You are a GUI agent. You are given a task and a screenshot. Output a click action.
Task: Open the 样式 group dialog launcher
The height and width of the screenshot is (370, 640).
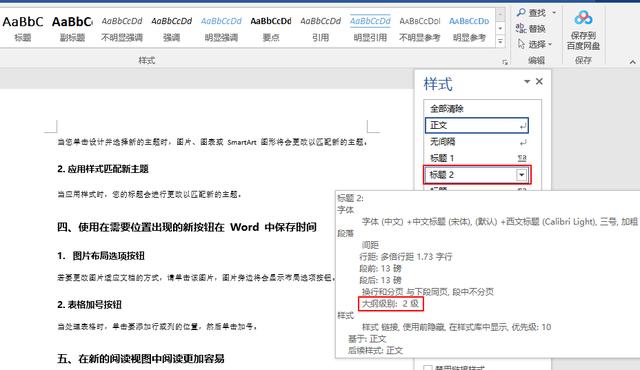click(505, 62)
